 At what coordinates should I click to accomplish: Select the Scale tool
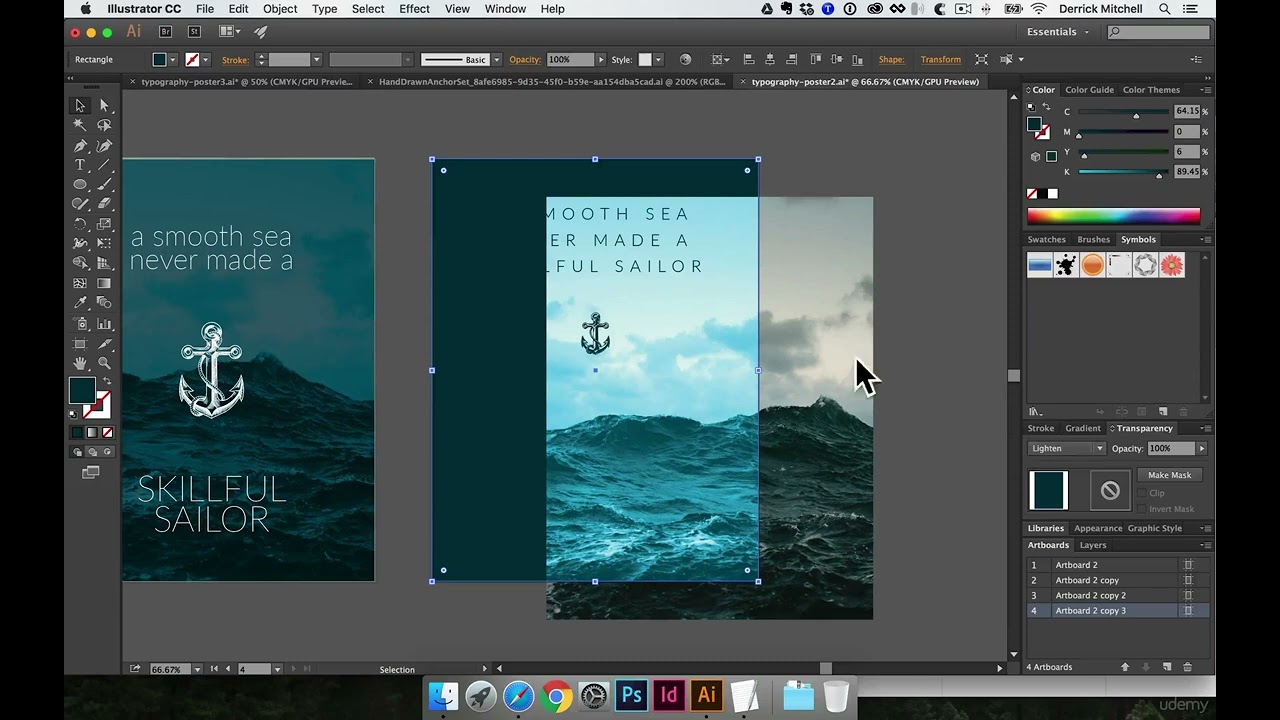(x=104, y=224)
